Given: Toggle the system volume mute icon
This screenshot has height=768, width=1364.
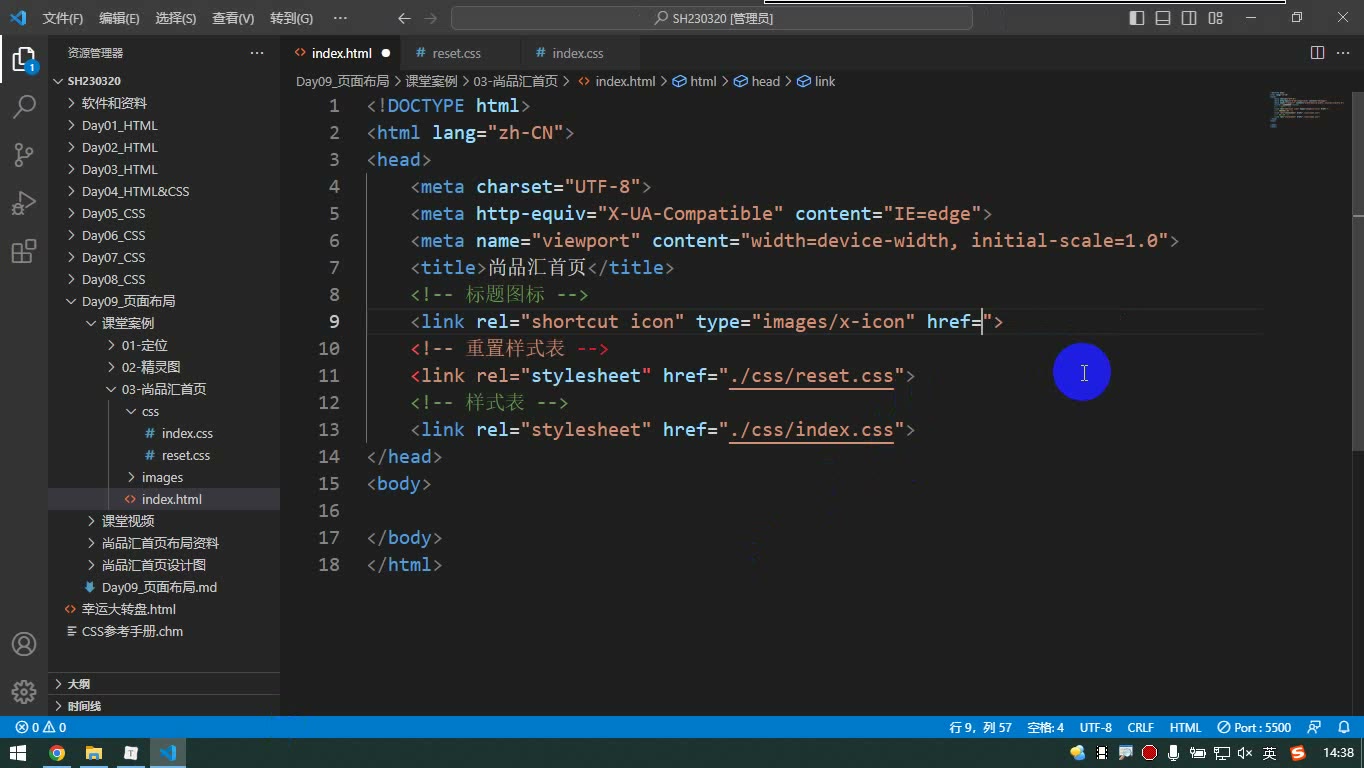Looking at the screenshot, I should (x=1245, y=753).
